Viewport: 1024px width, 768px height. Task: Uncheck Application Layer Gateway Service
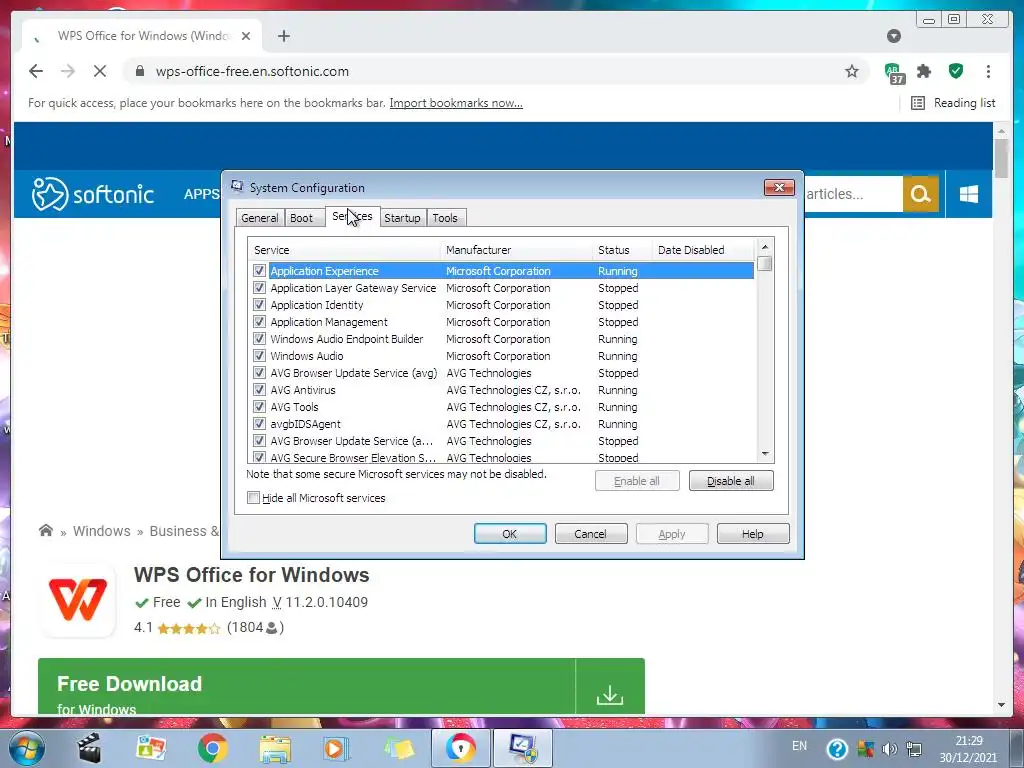click(259, 287)
